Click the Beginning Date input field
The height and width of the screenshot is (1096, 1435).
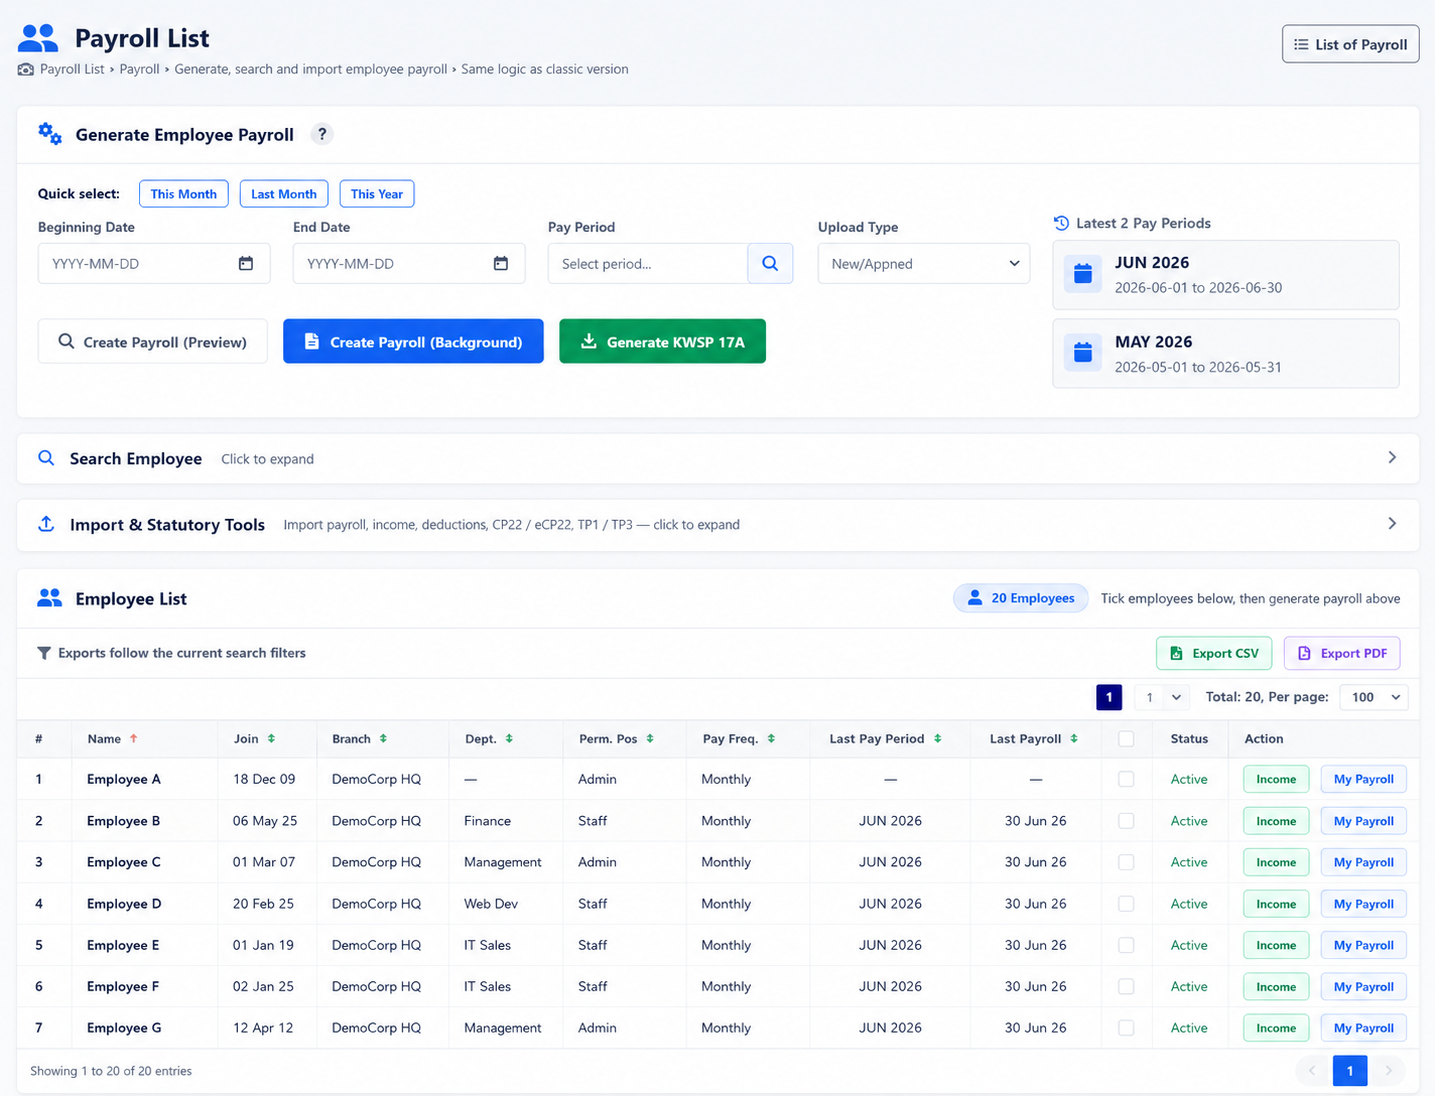pyautogui.click(x=154, y=263)
